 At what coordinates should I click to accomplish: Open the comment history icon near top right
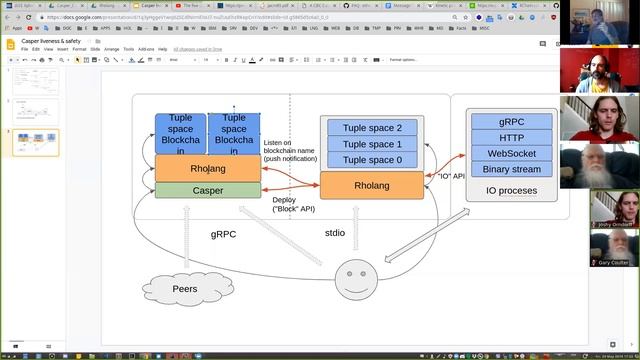tap(542, 44)
